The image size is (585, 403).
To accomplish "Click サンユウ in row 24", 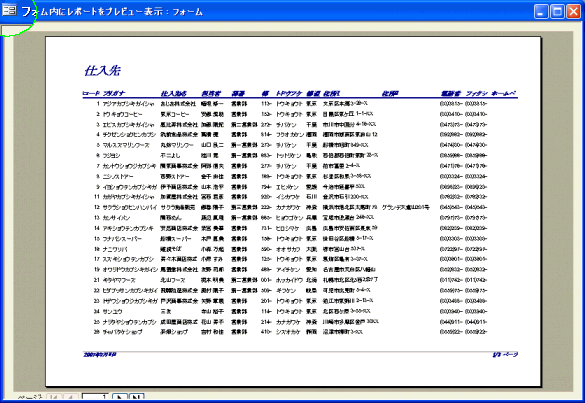I will [x=112, y=312].
